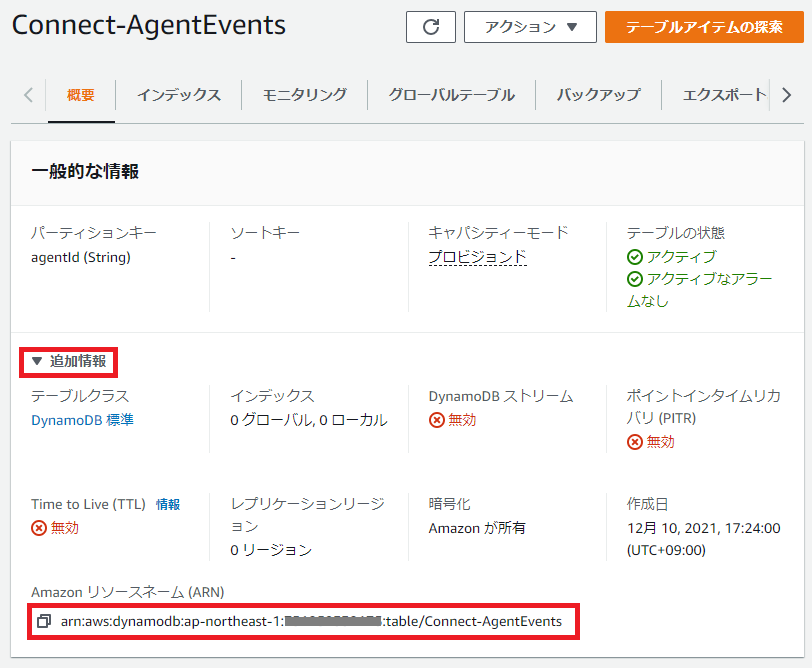812x668 pixels.
Task: Click the creation date 12月 10, 2021 value
Action: [703, 539]
